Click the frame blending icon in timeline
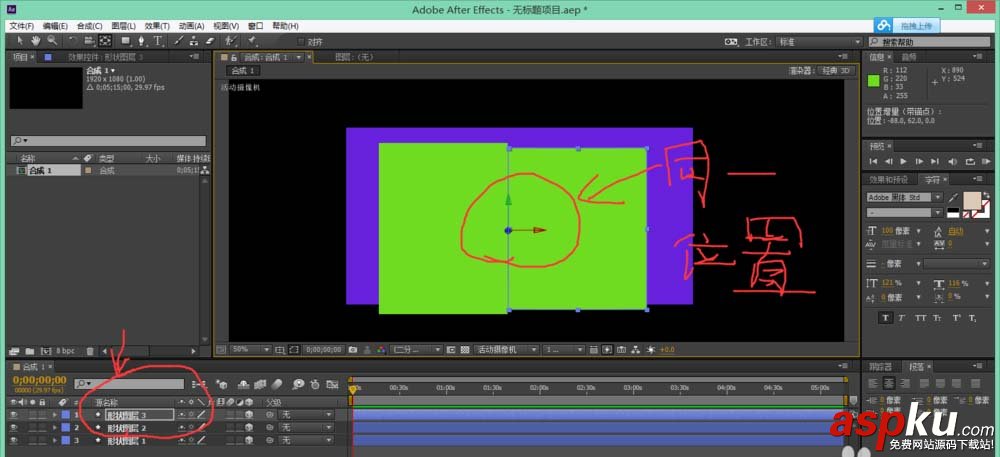 260,384
